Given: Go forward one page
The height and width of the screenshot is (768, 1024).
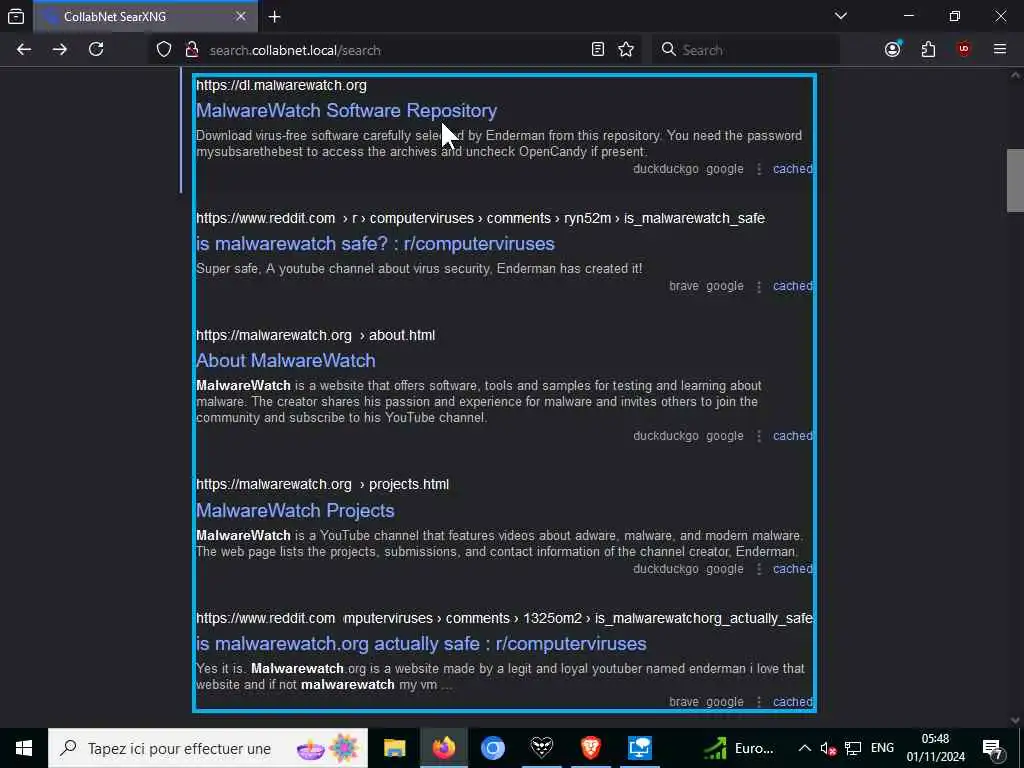Looking at the screenshot, I should click(60, 50).
